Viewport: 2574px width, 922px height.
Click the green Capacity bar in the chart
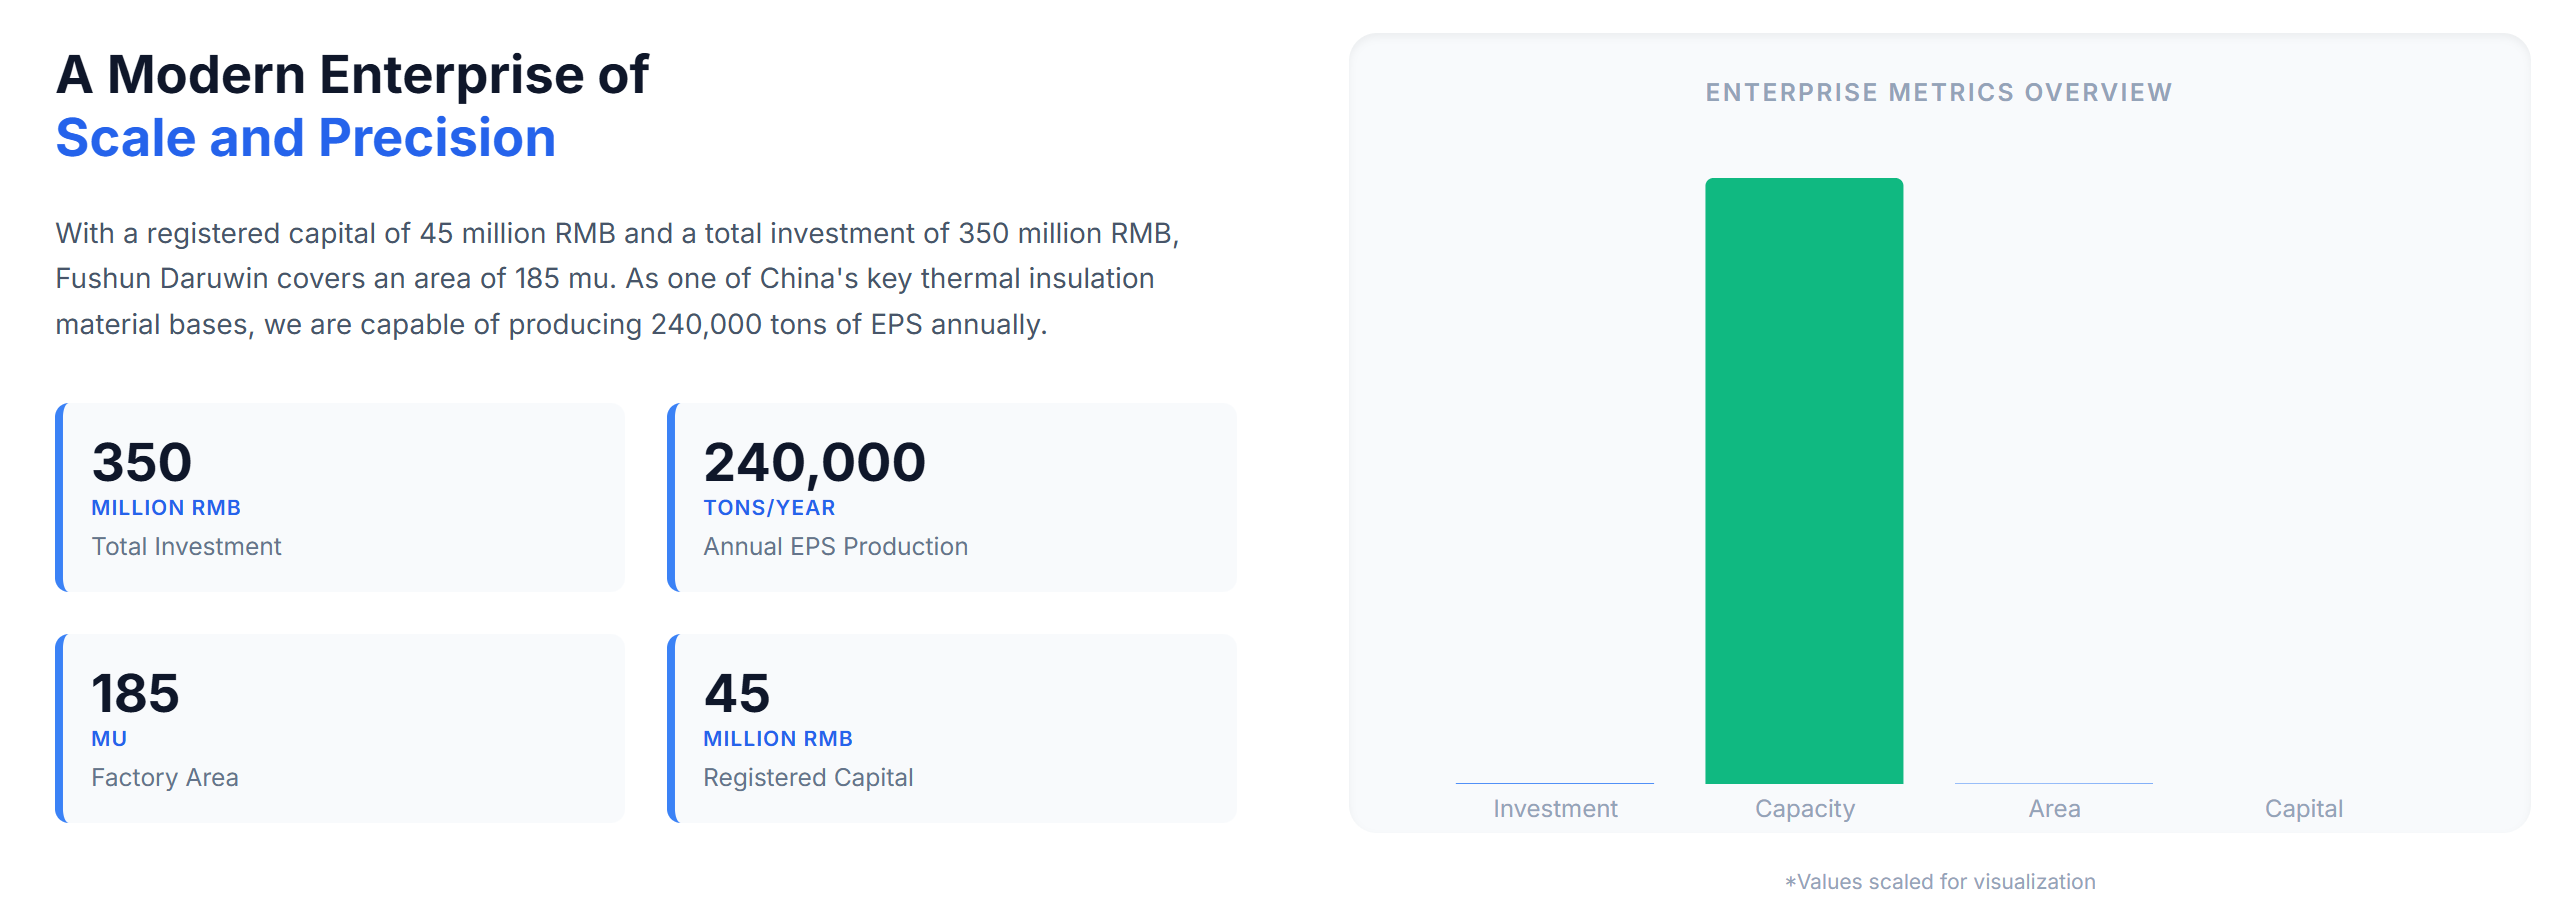pos(1803,480)
